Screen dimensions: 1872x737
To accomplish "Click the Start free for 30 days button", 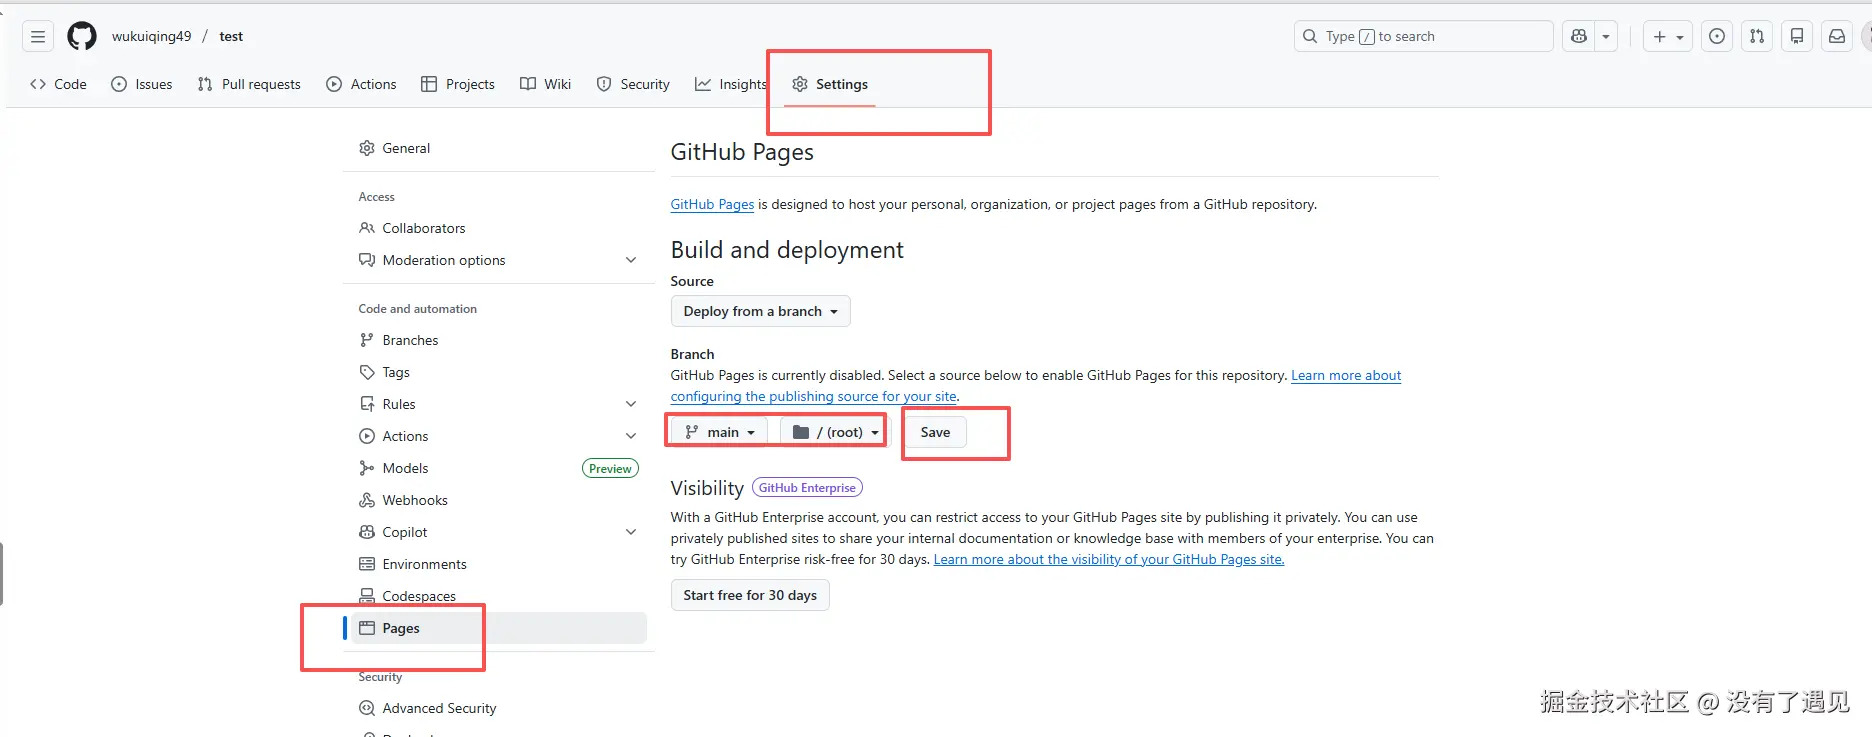I will click(x=750, y=595).
